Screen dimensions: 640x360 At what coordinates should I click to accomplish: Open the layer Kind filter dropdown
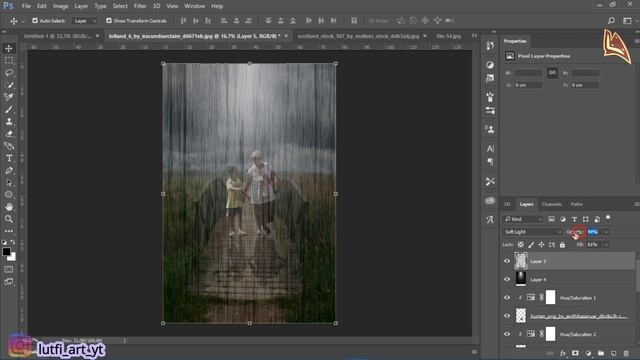(523, 219)
